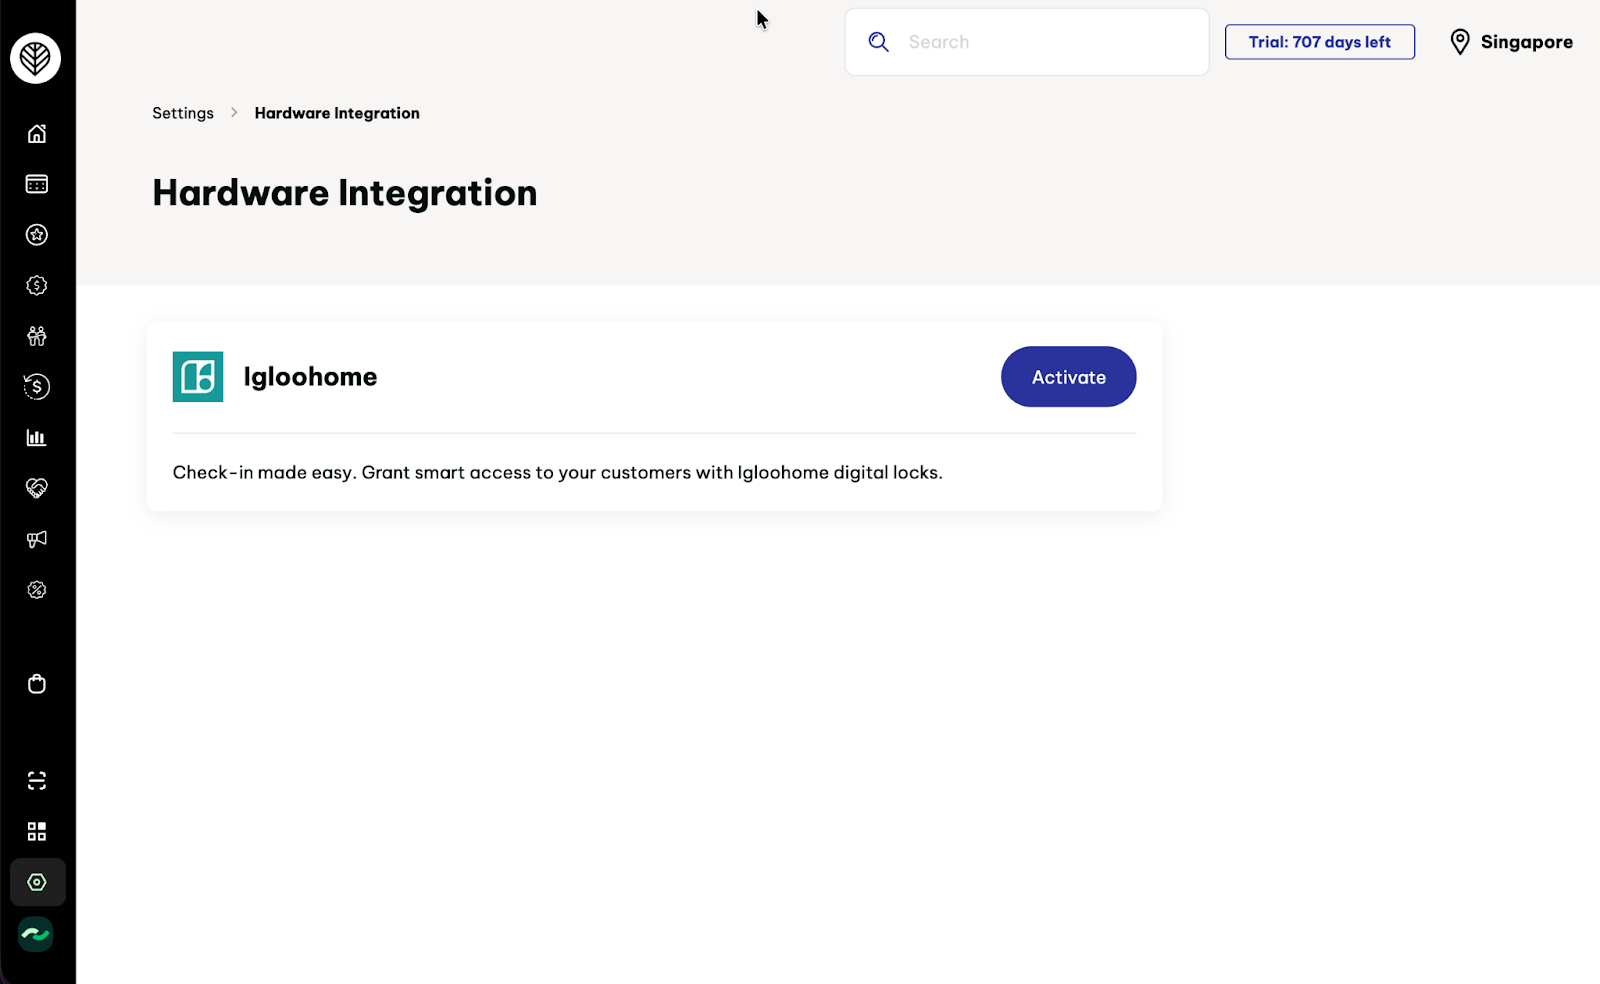Open the dollar badge sidebar icon
Viewport: 1600px width, 984px height.
[x=37, y=286]
